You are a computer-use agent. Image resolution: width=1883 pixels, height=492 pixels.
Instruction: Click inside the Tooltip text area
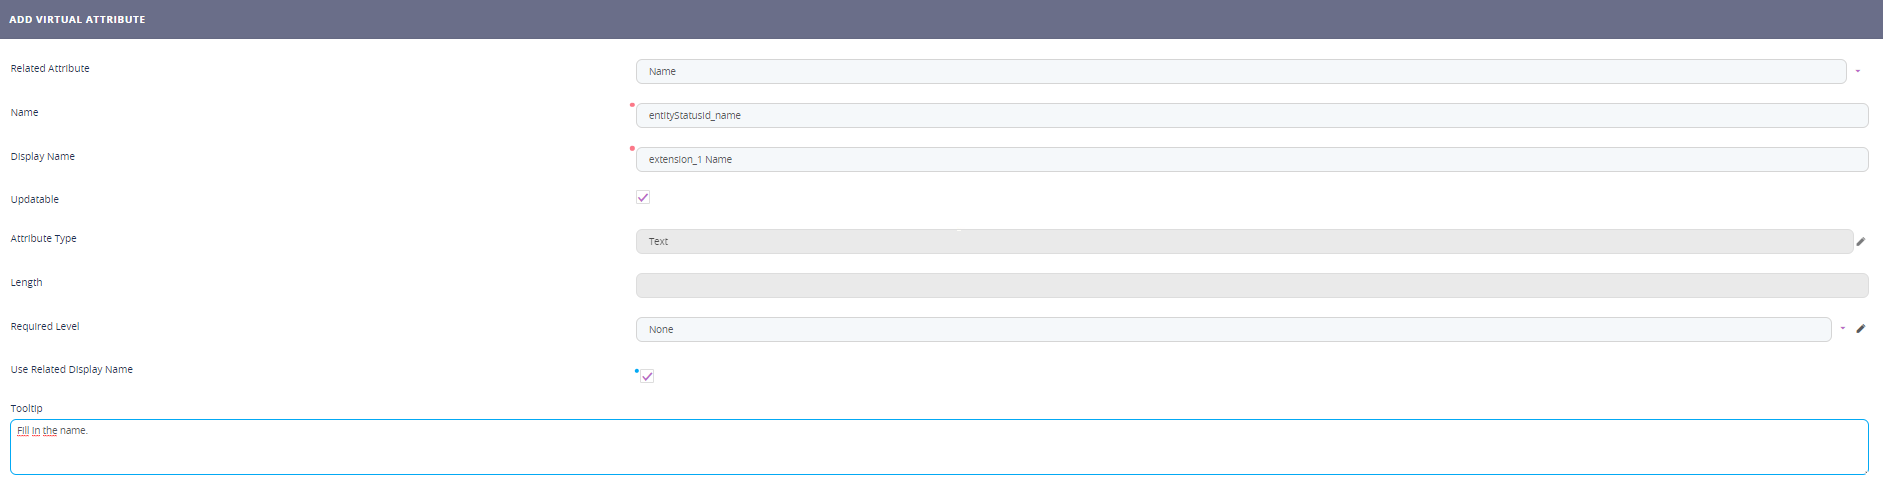coord(938,448)
